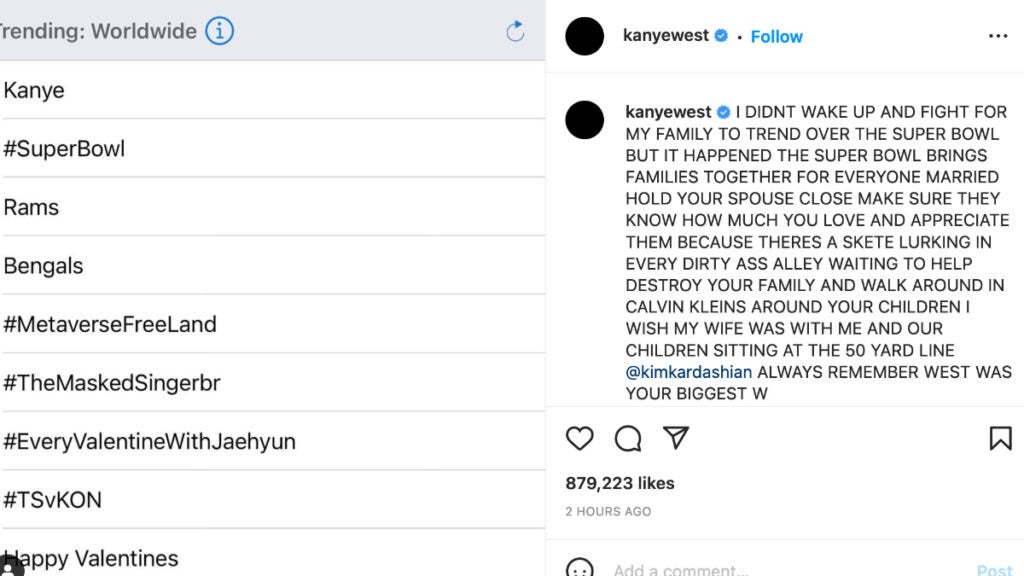Follow kanyewest

click(776, 36)
